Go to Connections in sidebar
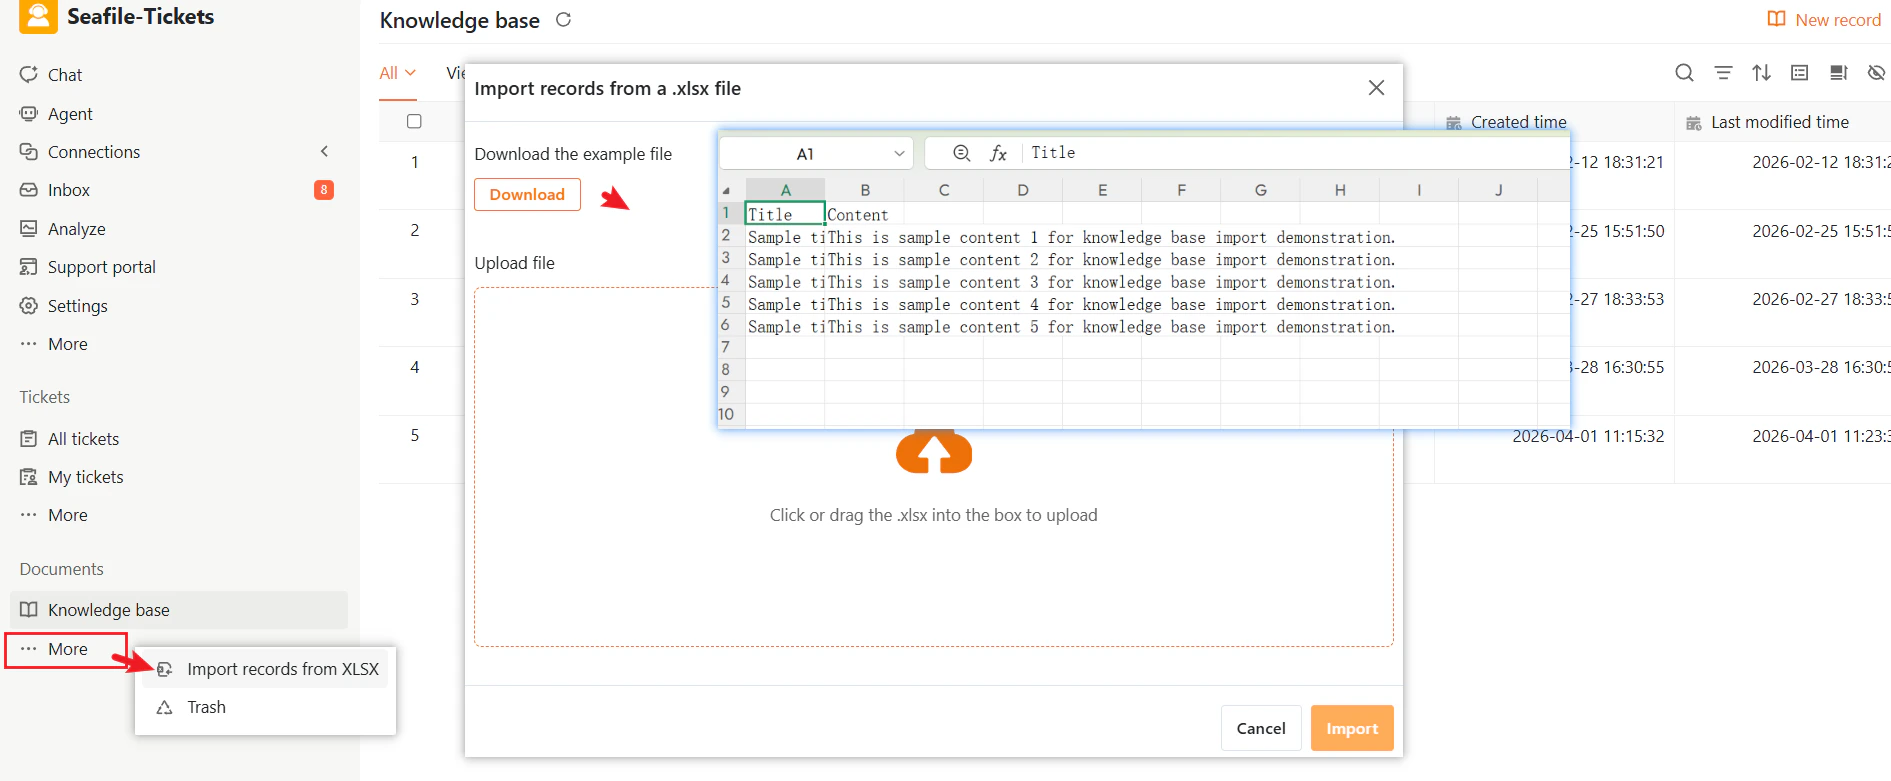 (x=93, y=152)
